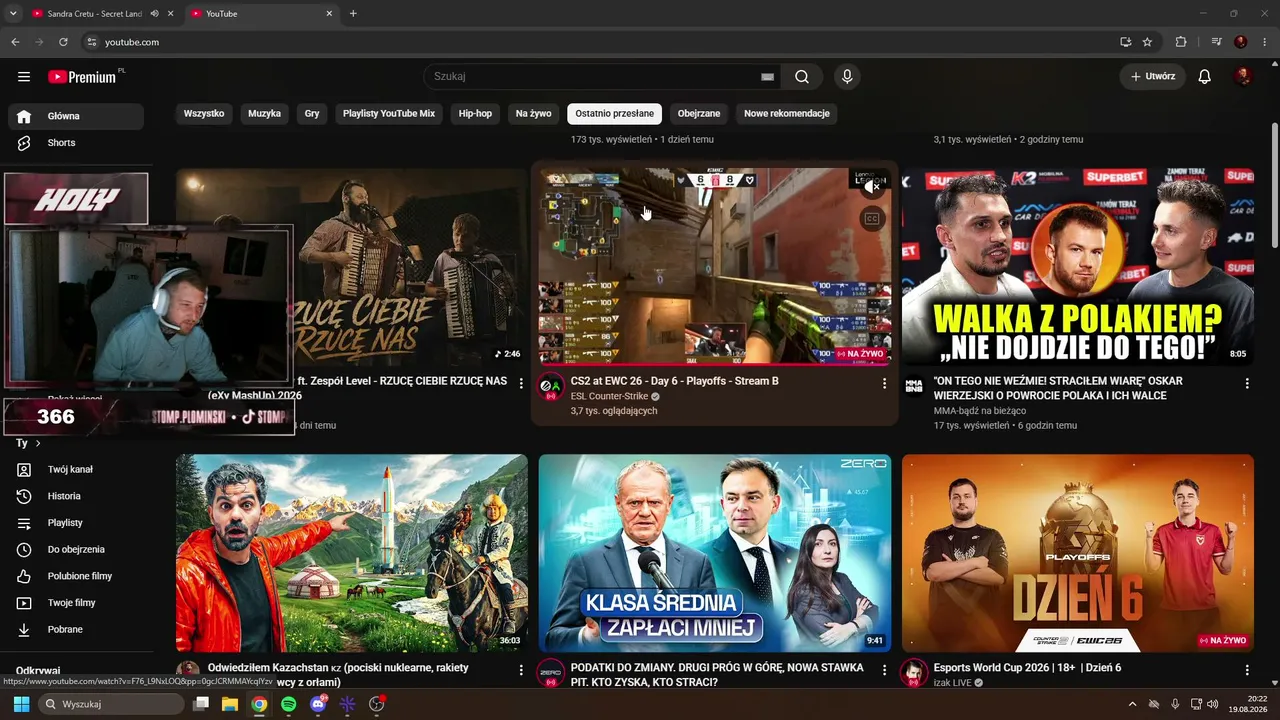Open MMA-bądź na bieżąco channel avatar
1280x720 pixels.
coord(914,387)
